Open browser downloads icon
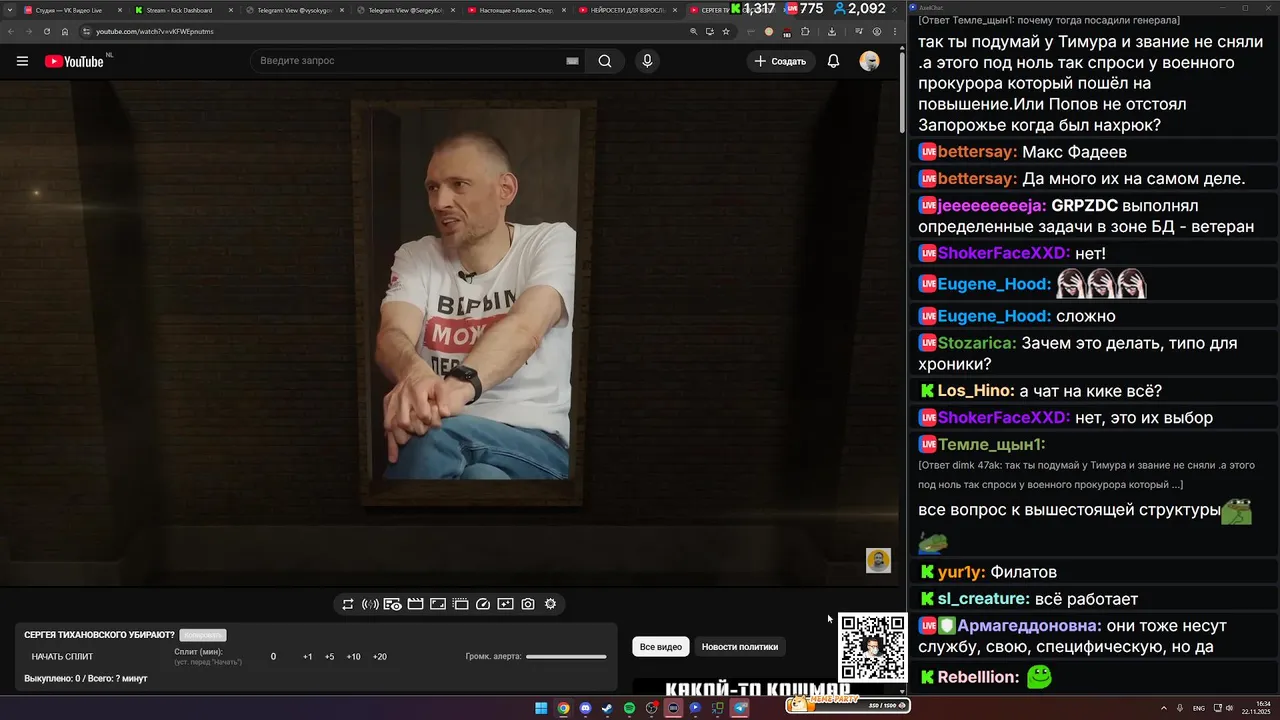 click(832, 31)
